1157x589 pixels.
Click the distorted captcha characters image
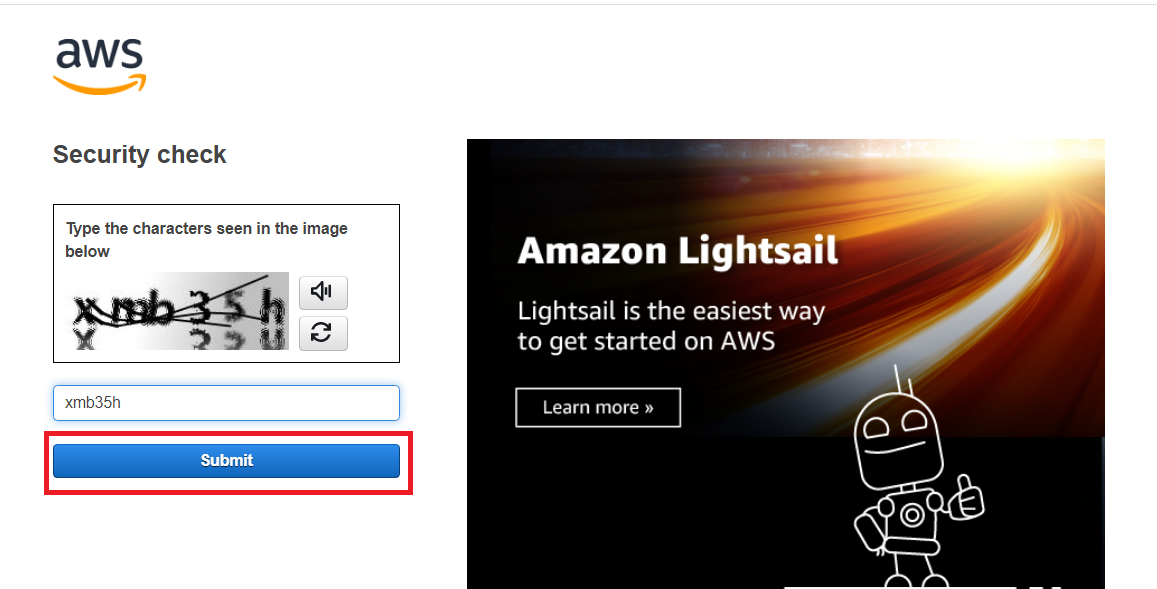coord(179,311)
